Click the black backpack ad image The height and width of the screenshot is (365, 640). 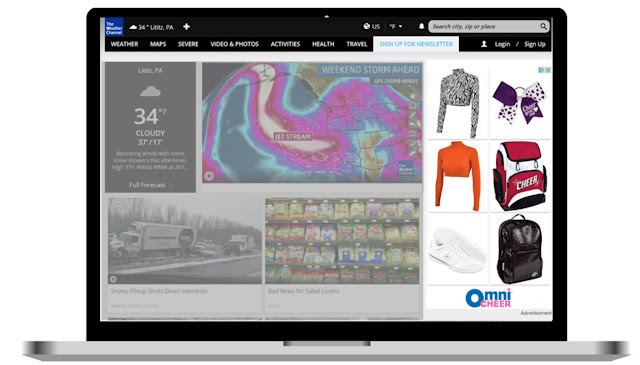[519, 249]
